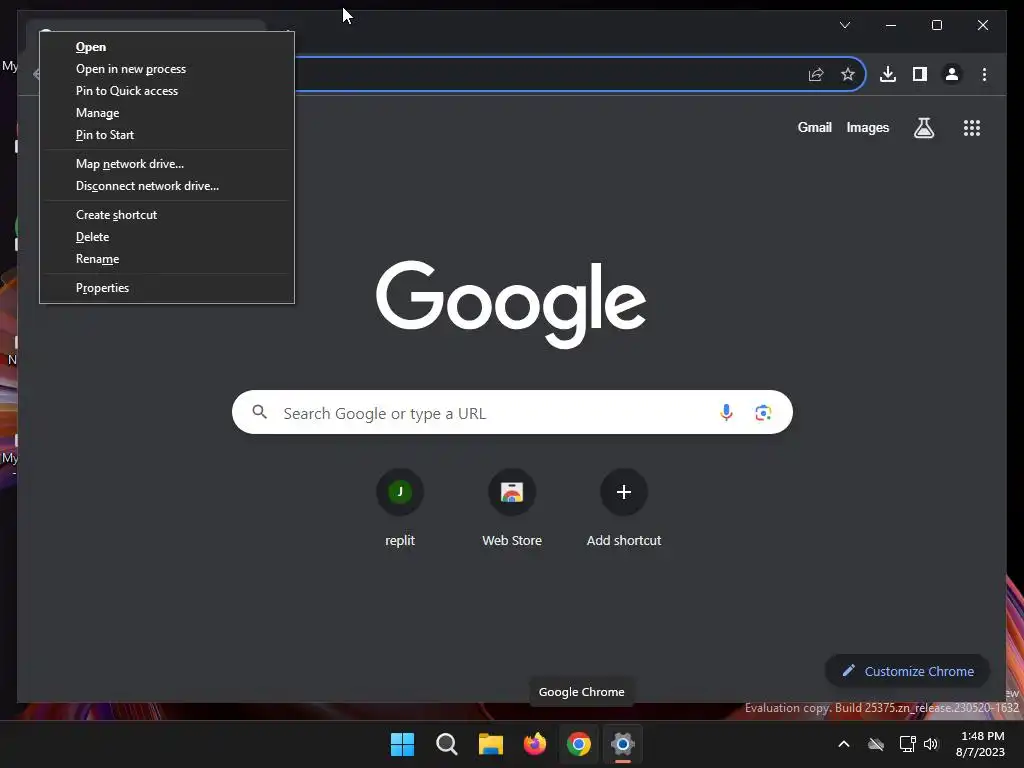The image size is (1024, 768).
Task: Click the share page icon in address bar
Action: pyautogui.click(x=816, y=74)
